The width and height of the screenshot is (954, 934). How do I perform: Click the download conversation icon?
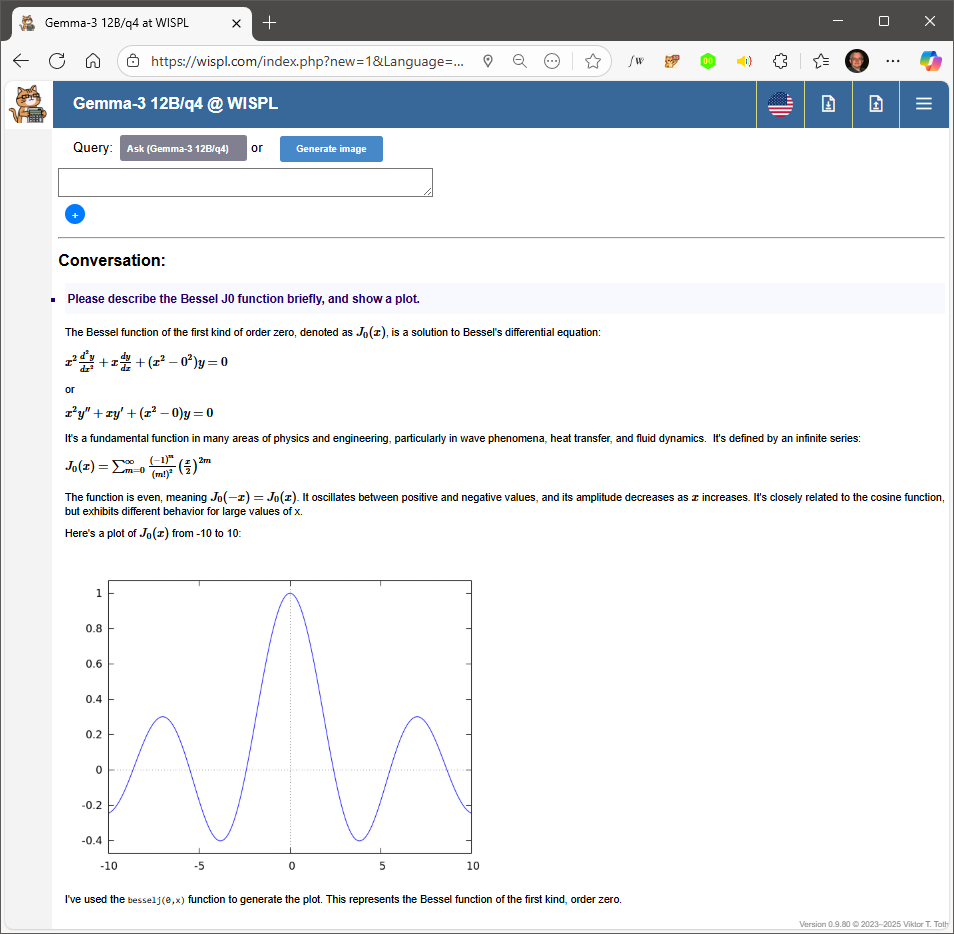(828, 104)
